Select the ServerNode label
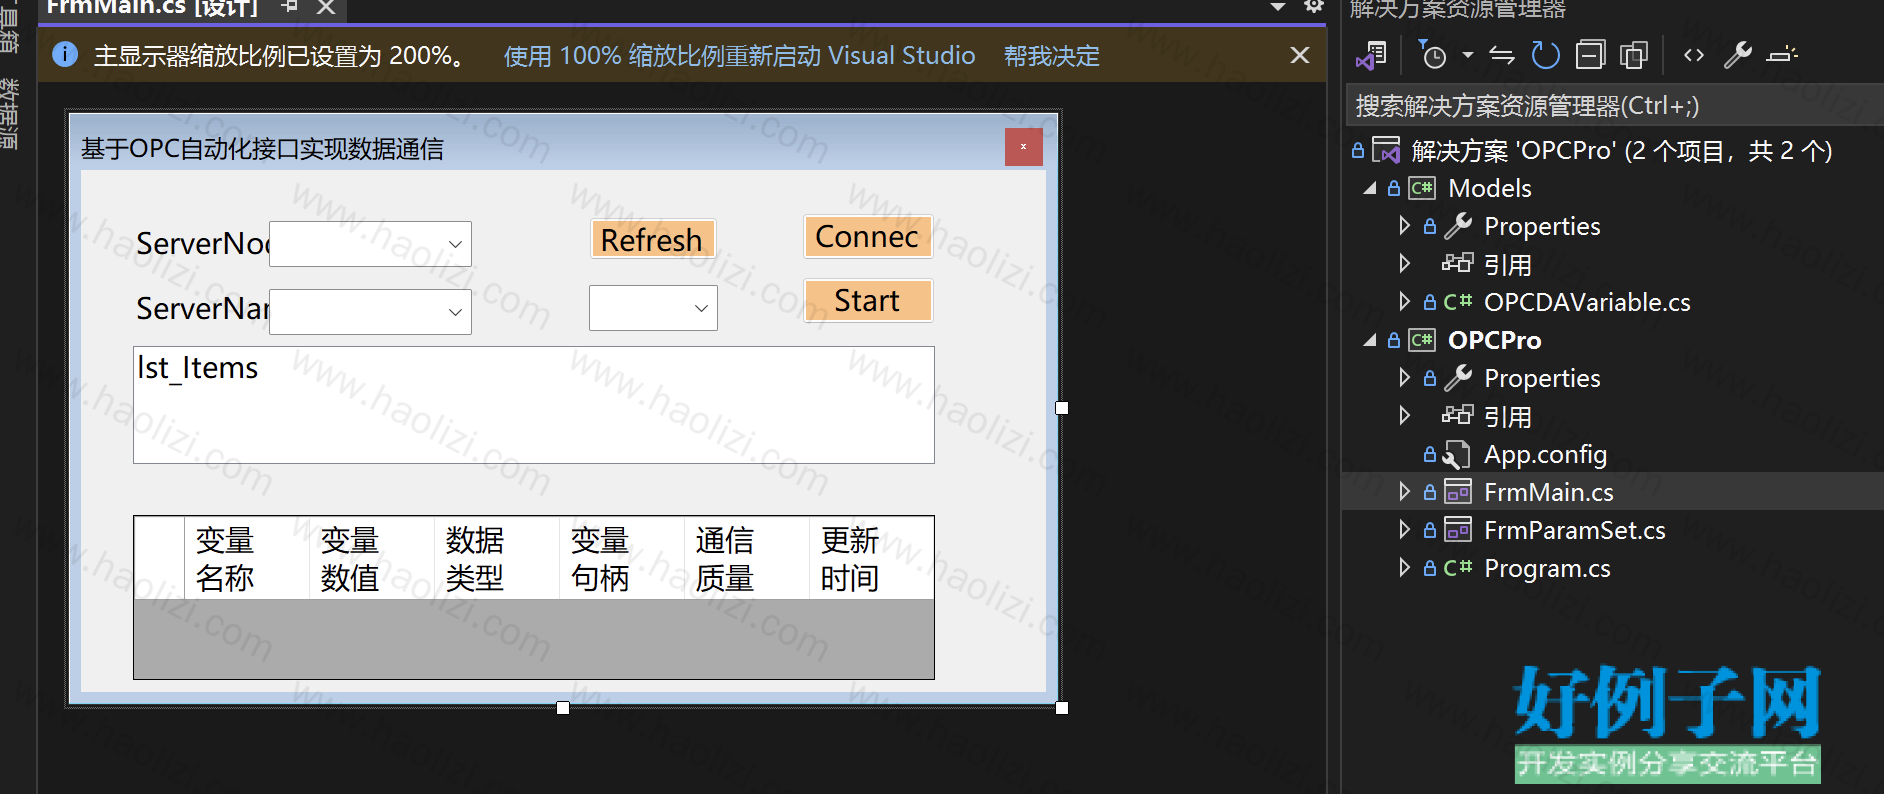 pyautogui.click(x=202, y=243)
